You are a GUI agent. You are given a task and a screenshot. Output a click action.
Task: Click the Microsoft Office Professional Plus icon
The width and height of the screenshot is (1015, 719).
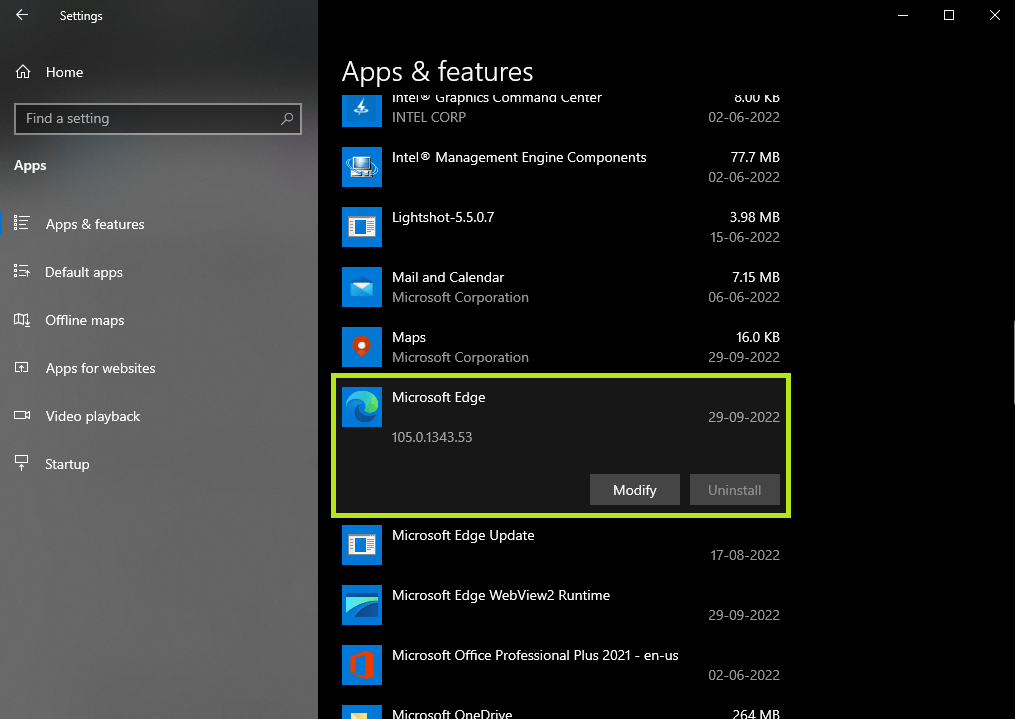362,665
